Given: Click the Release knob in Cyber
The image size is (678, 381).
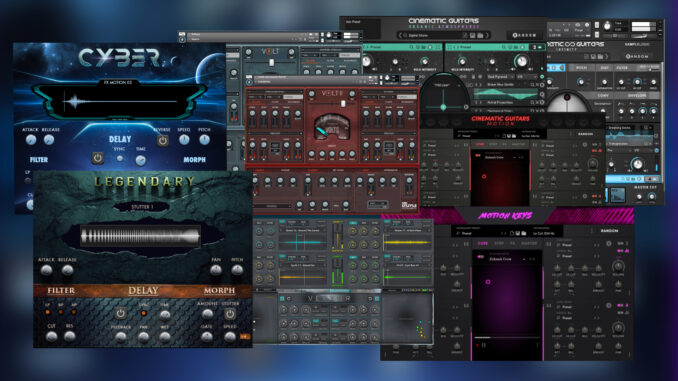Looking at the screenshot, I should [x=49, y=140].
